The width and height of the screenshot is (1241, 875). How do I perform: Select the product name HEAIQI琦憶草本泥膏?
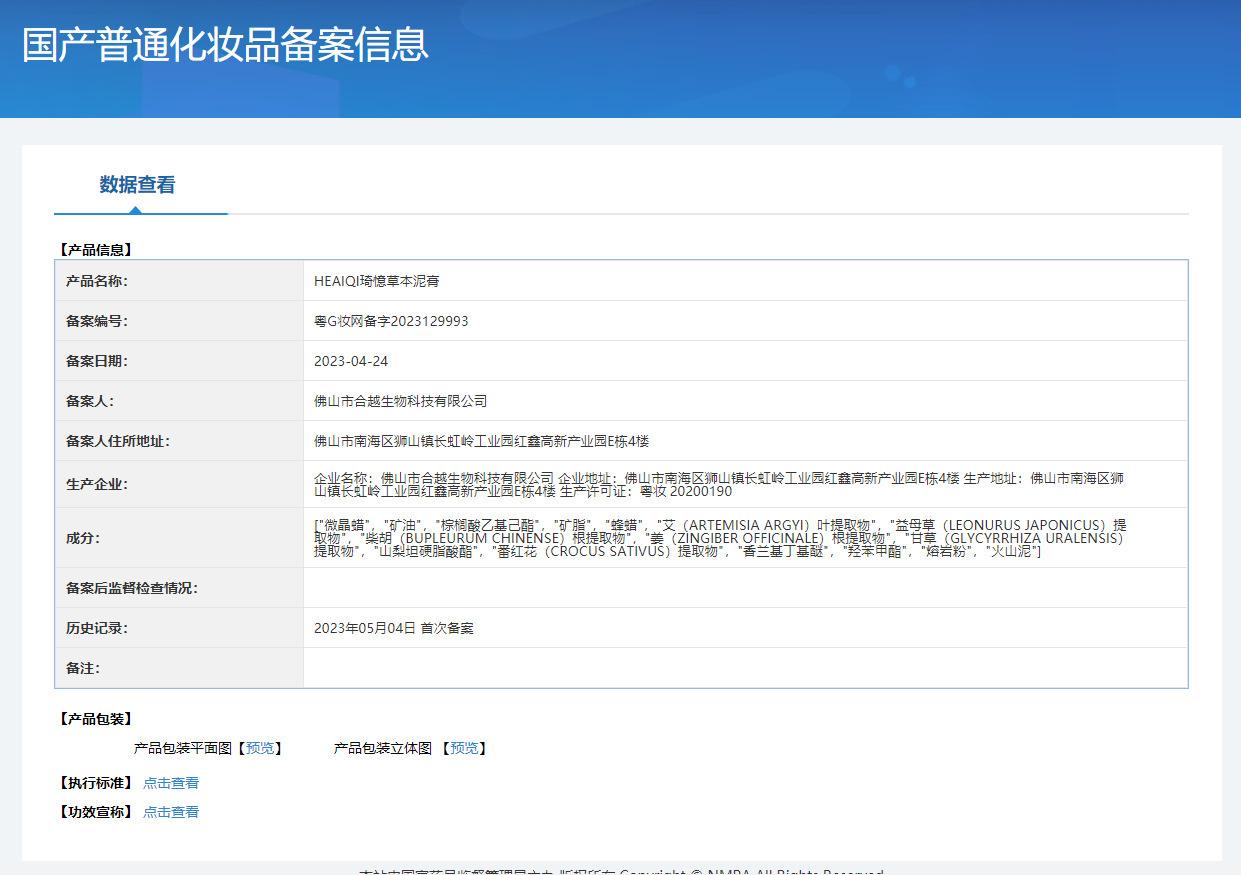pos(376,281)
